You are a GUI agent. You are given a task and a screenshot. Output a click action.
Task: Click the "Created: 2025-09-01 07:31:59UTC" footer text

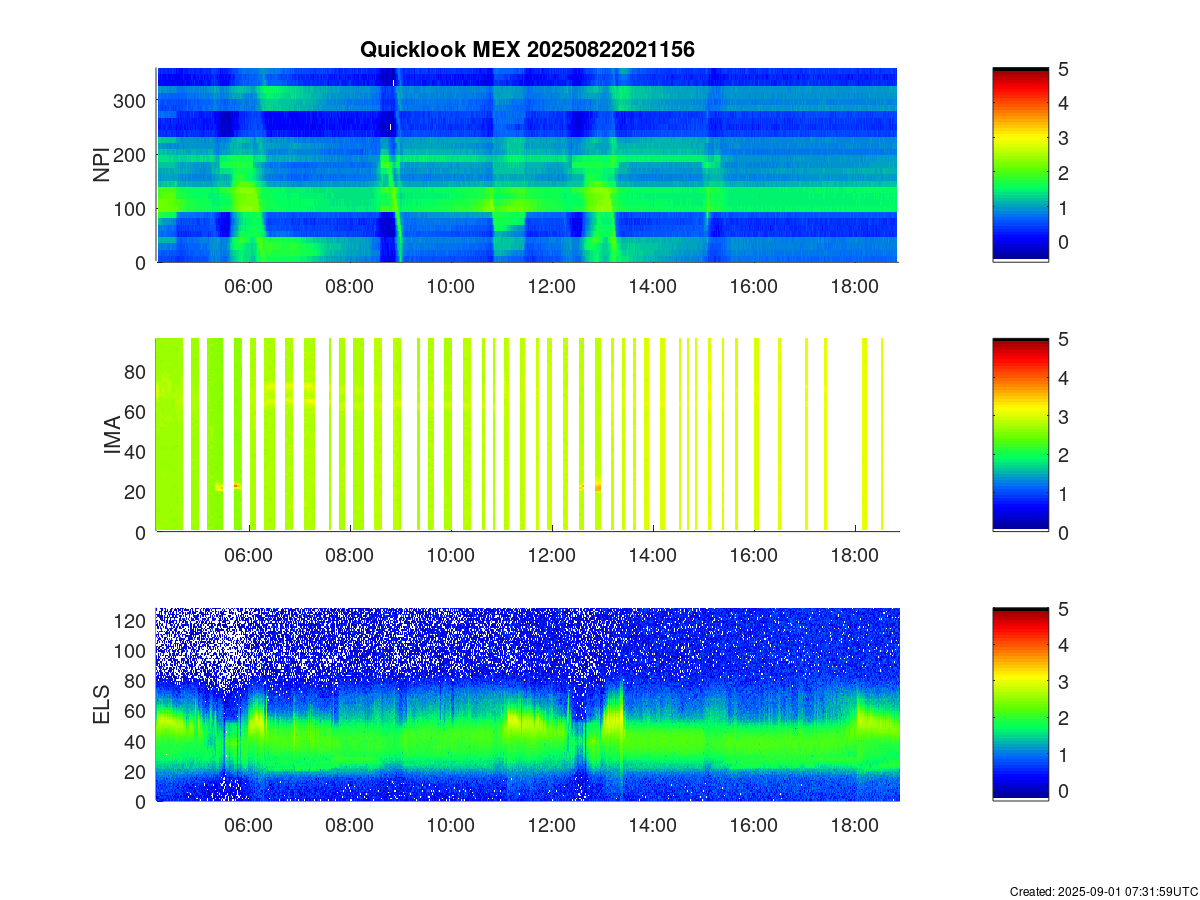pos(1103,891)
